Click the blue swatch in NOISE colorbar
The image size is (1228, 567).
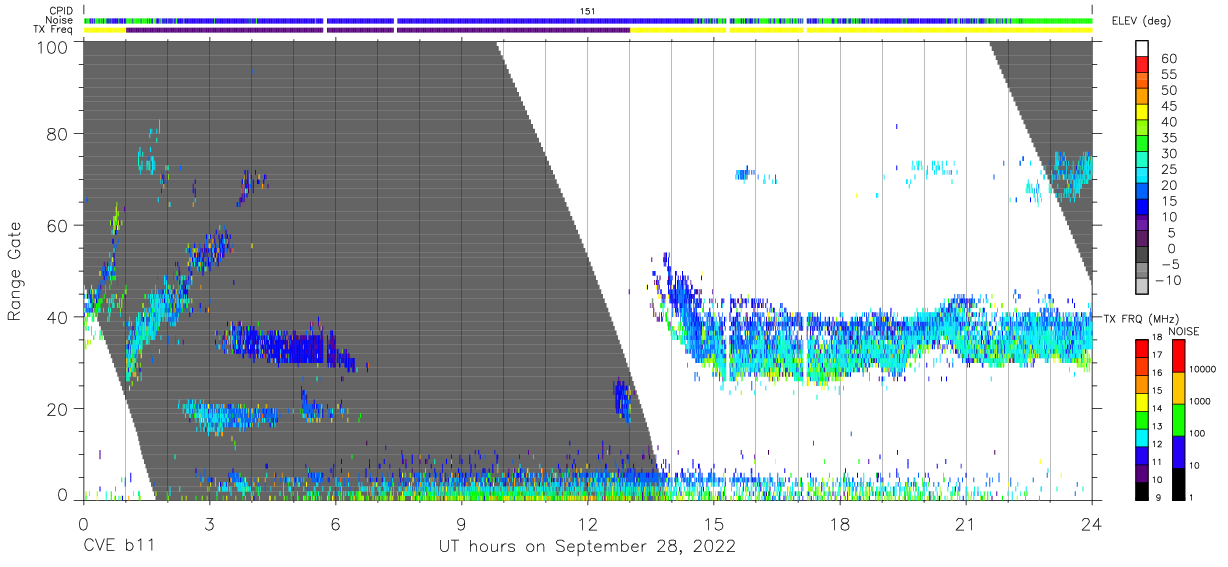[x=1177, y=450]
